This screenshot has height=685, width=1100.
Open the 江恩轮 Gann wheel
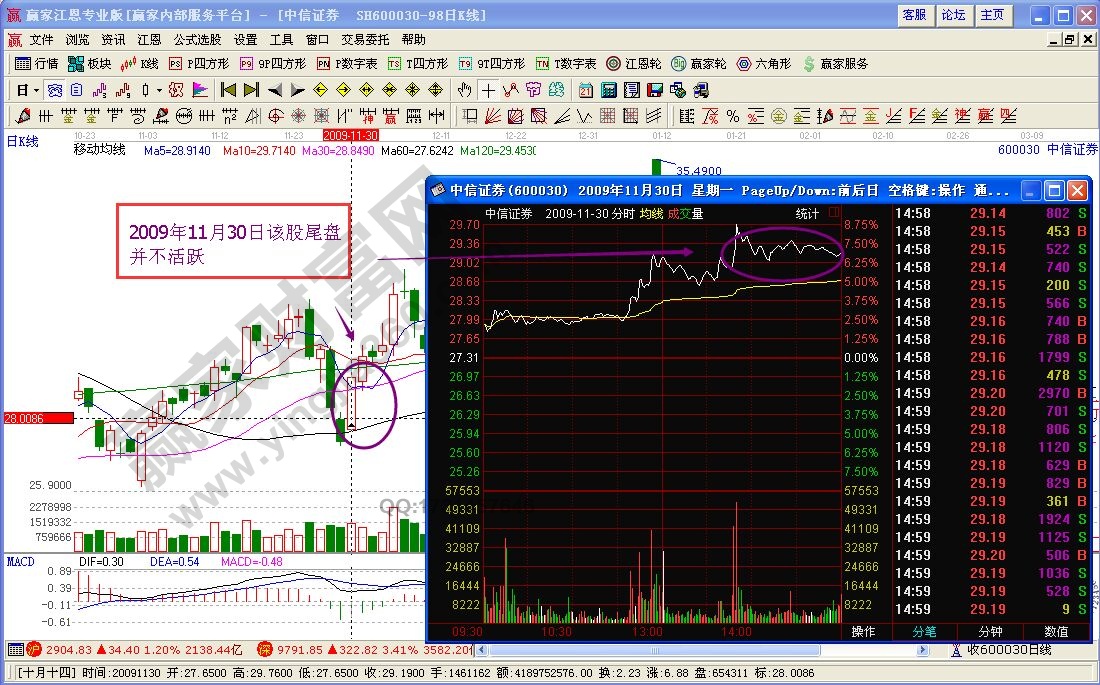(x=633, y=64)
